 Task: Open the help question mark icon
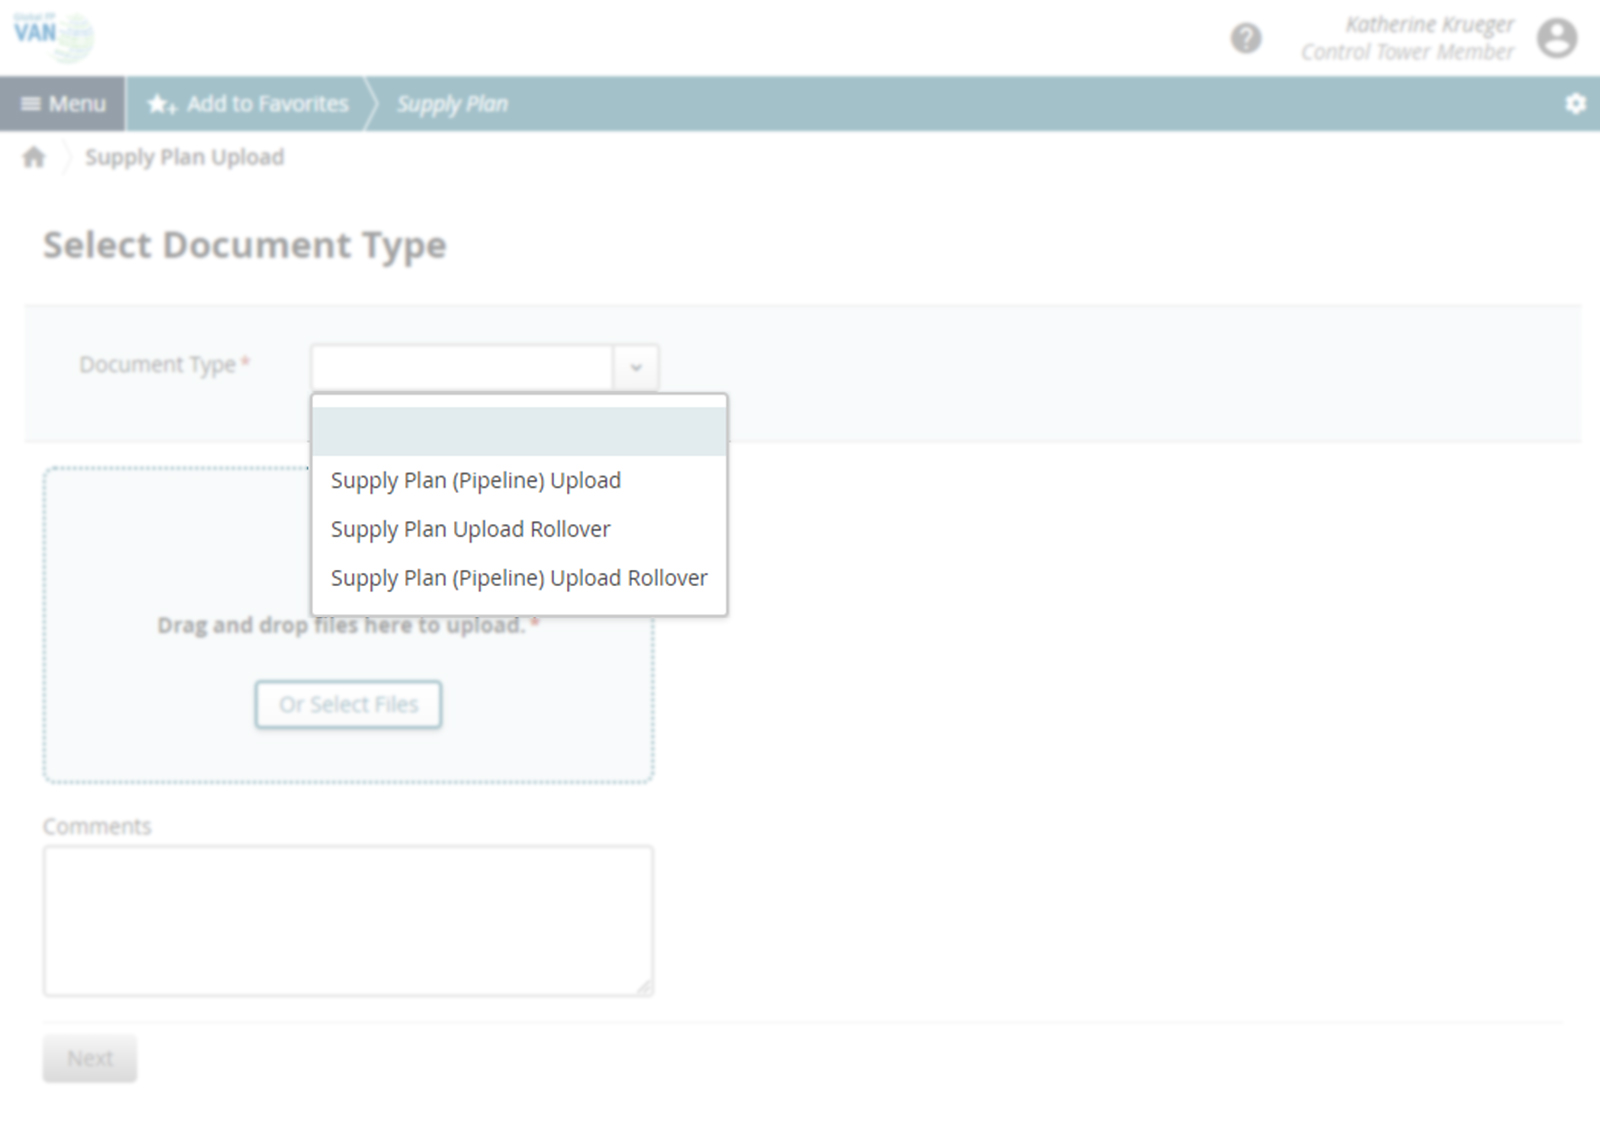click(1245, 39)
